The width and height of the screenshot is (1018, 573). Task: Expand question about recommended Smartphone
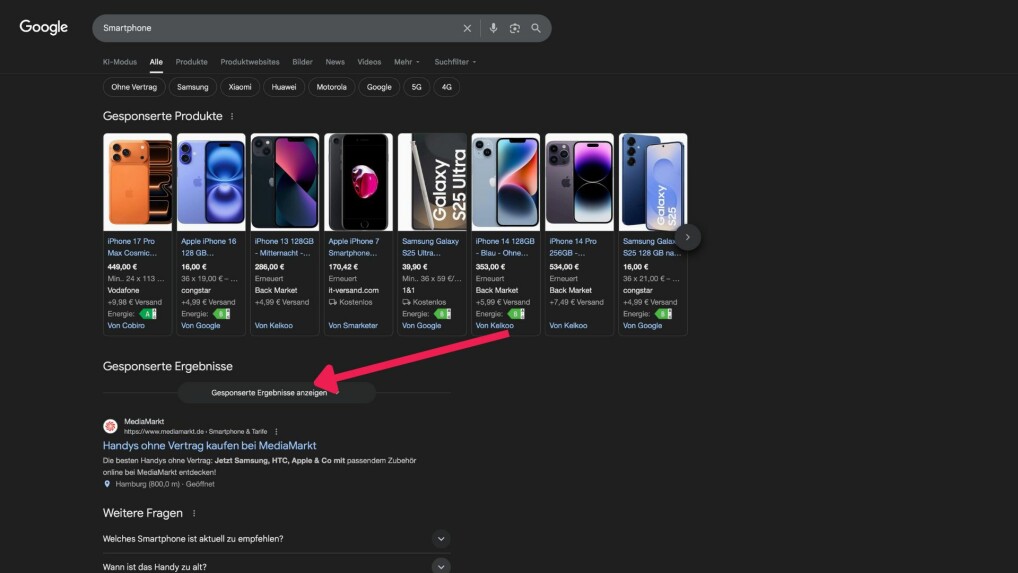click(x=441, y=539)
